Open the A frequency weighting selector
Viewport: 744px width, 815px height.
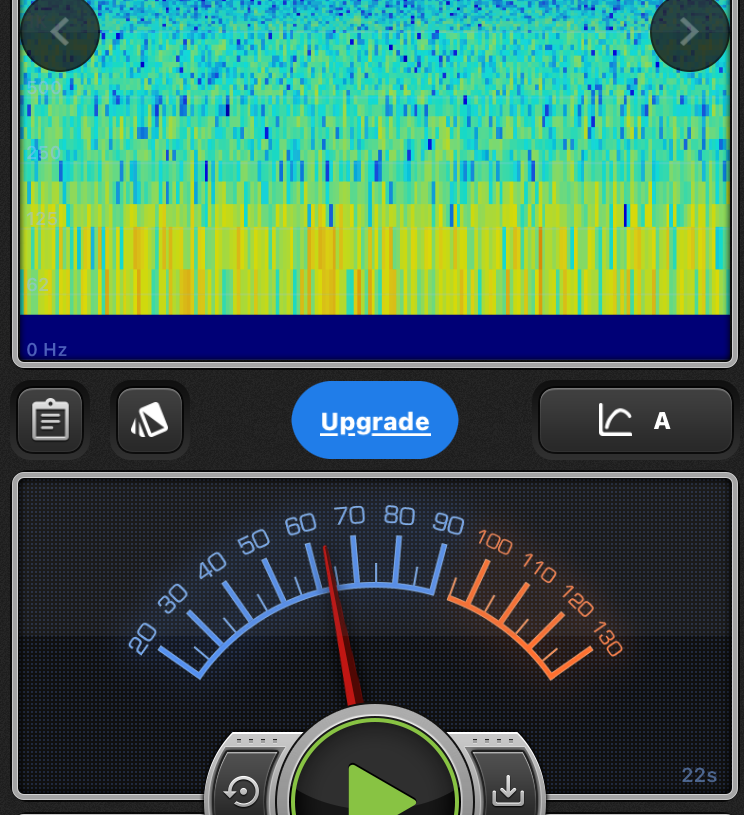660,421
